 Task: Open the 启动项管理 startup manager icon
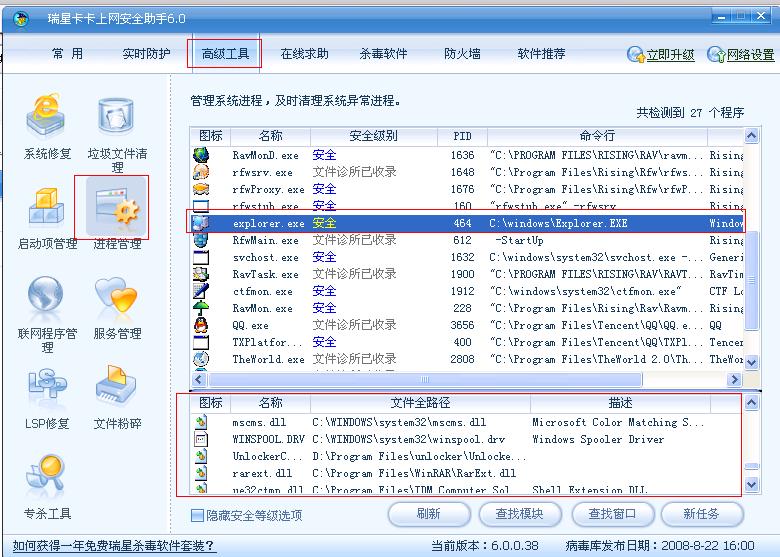point(47,206)
